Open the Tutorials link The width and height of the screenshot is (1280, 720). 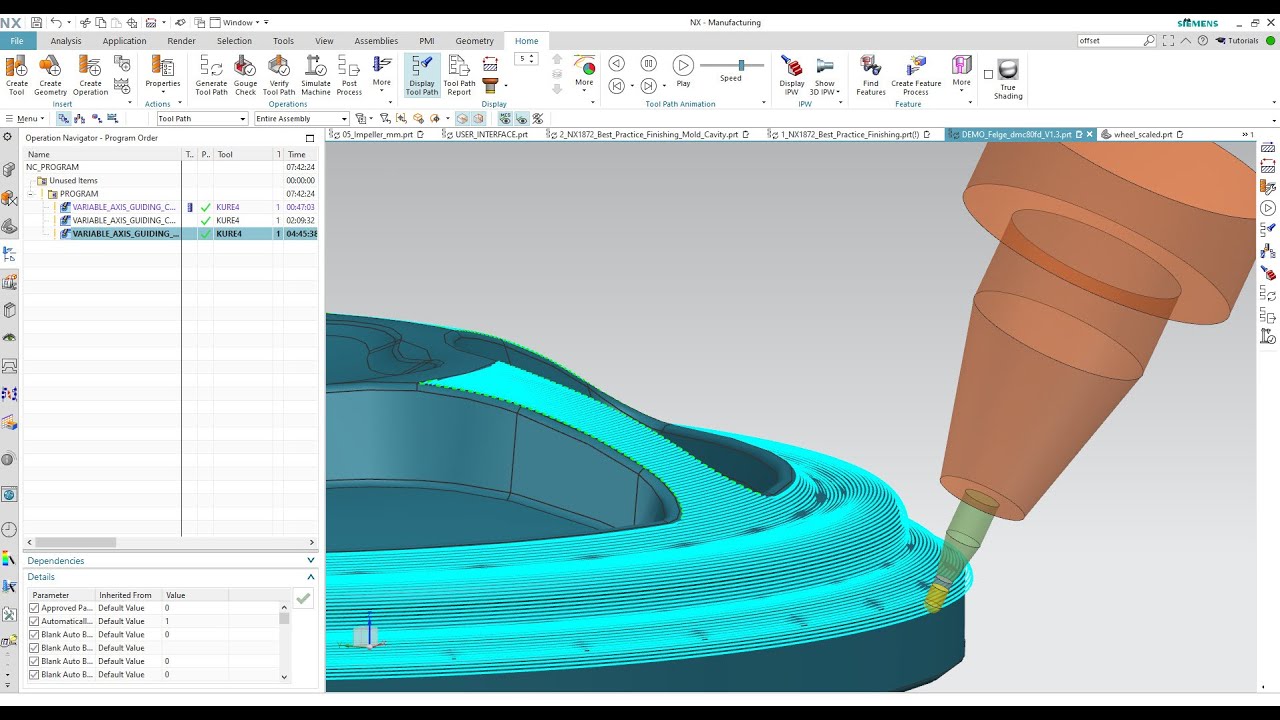[1237, 41]
